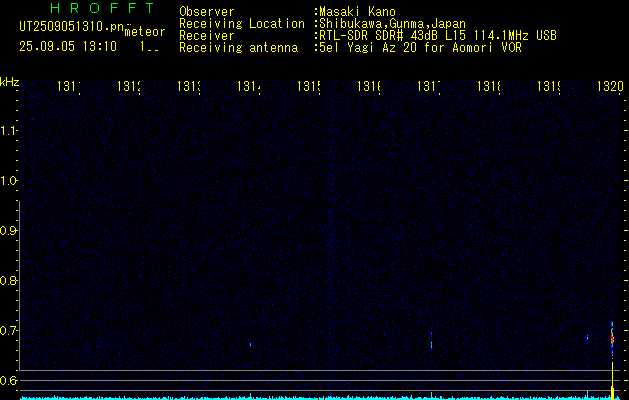
Task: Click the small cyan echo under the 1314 mark
Action: [x=250, y=344]
